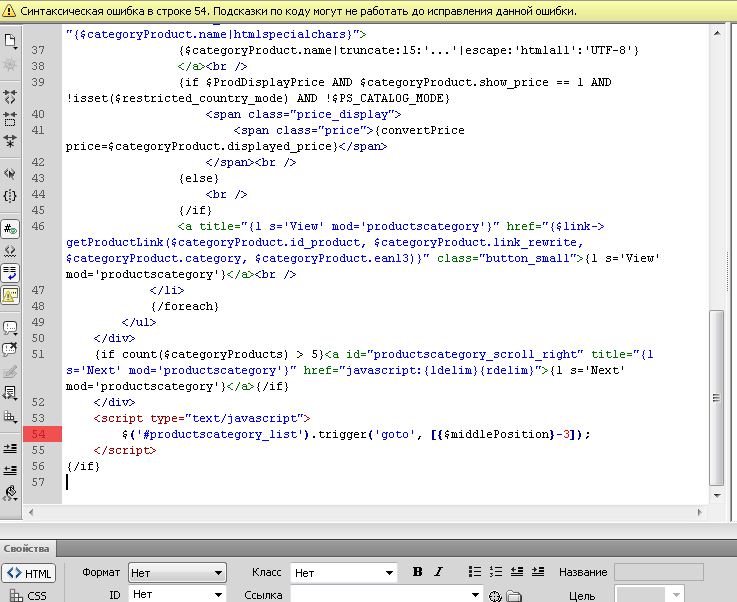The image size is (737, 602).
Task: Open Documents button in coding toolbar
Action: point(10,41)
